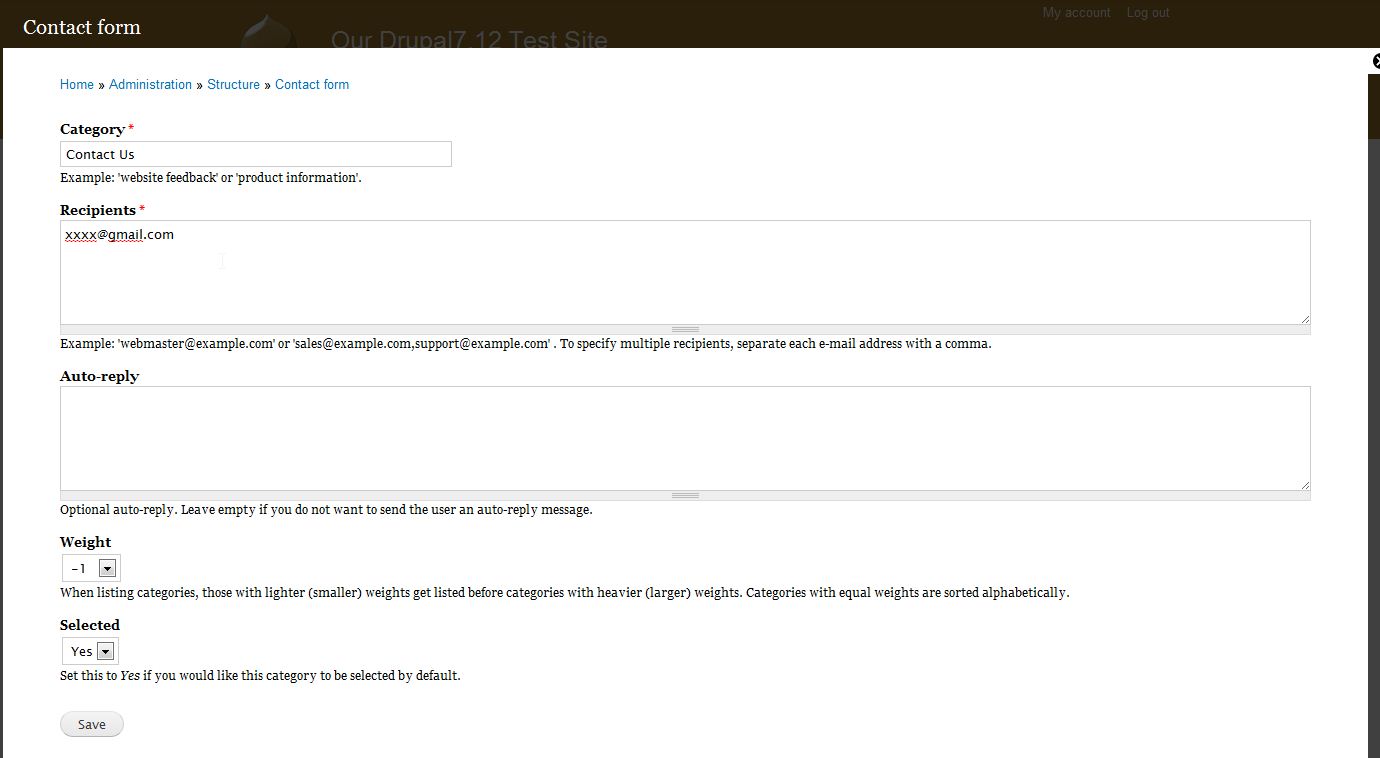1380x758 pixels.
Task: Go to the Home breadcrumb link
Action: point(77,85)
